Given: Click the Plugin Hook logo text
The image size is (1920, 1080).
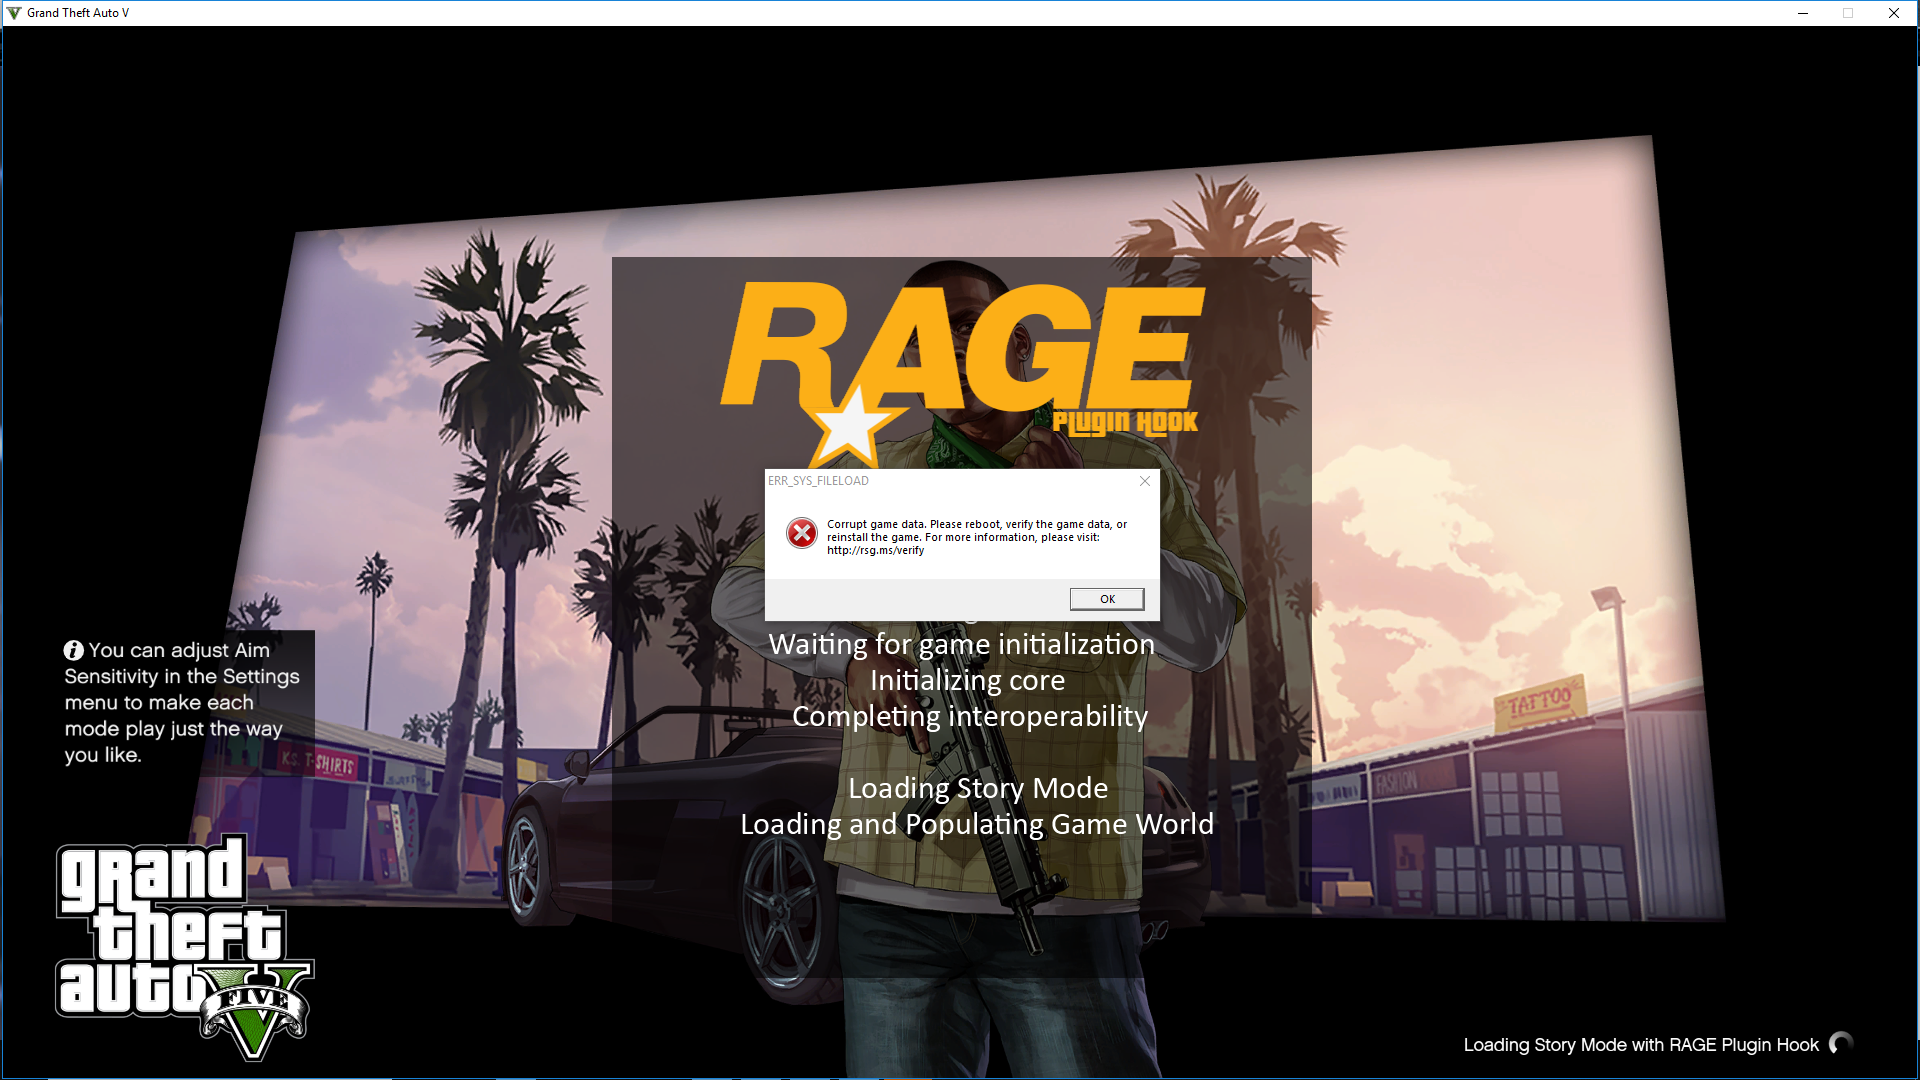Looking at the screenshot, I should pos(1124,423).
